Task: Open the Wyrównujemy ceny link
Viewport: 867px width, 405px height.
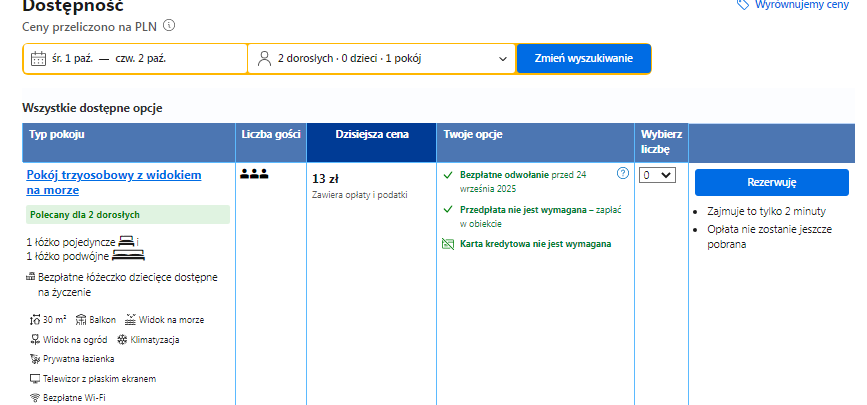Action: click(801, 4)
